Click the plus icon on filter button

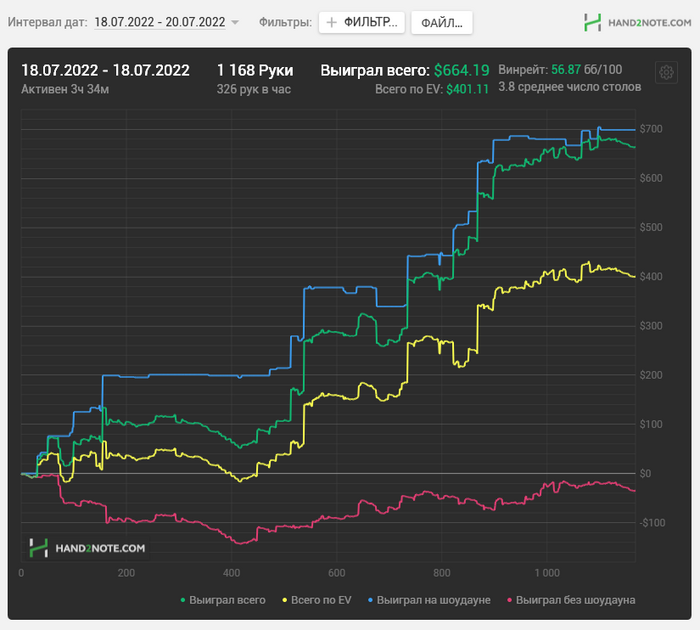click(x=331, y=22)
